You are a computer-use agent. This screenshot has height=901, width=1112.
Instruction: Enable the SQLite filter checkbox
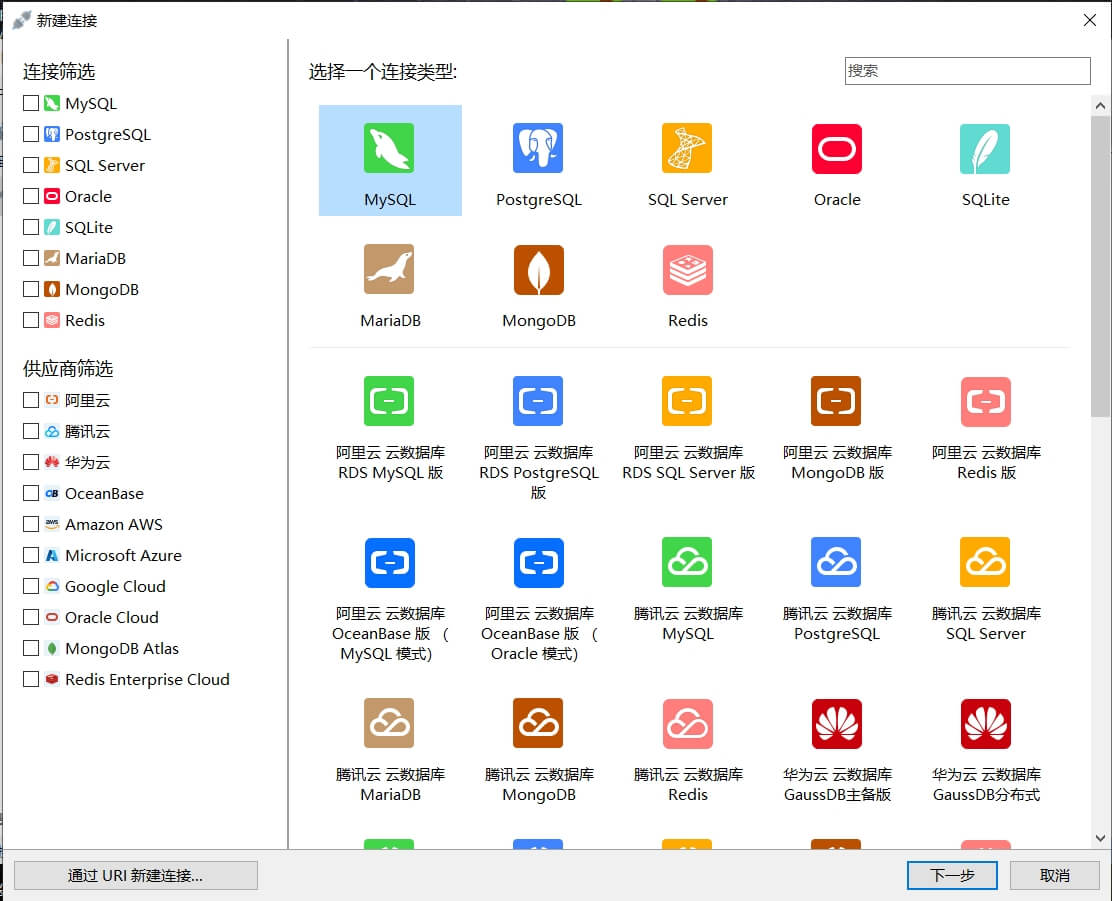[30, 227]
